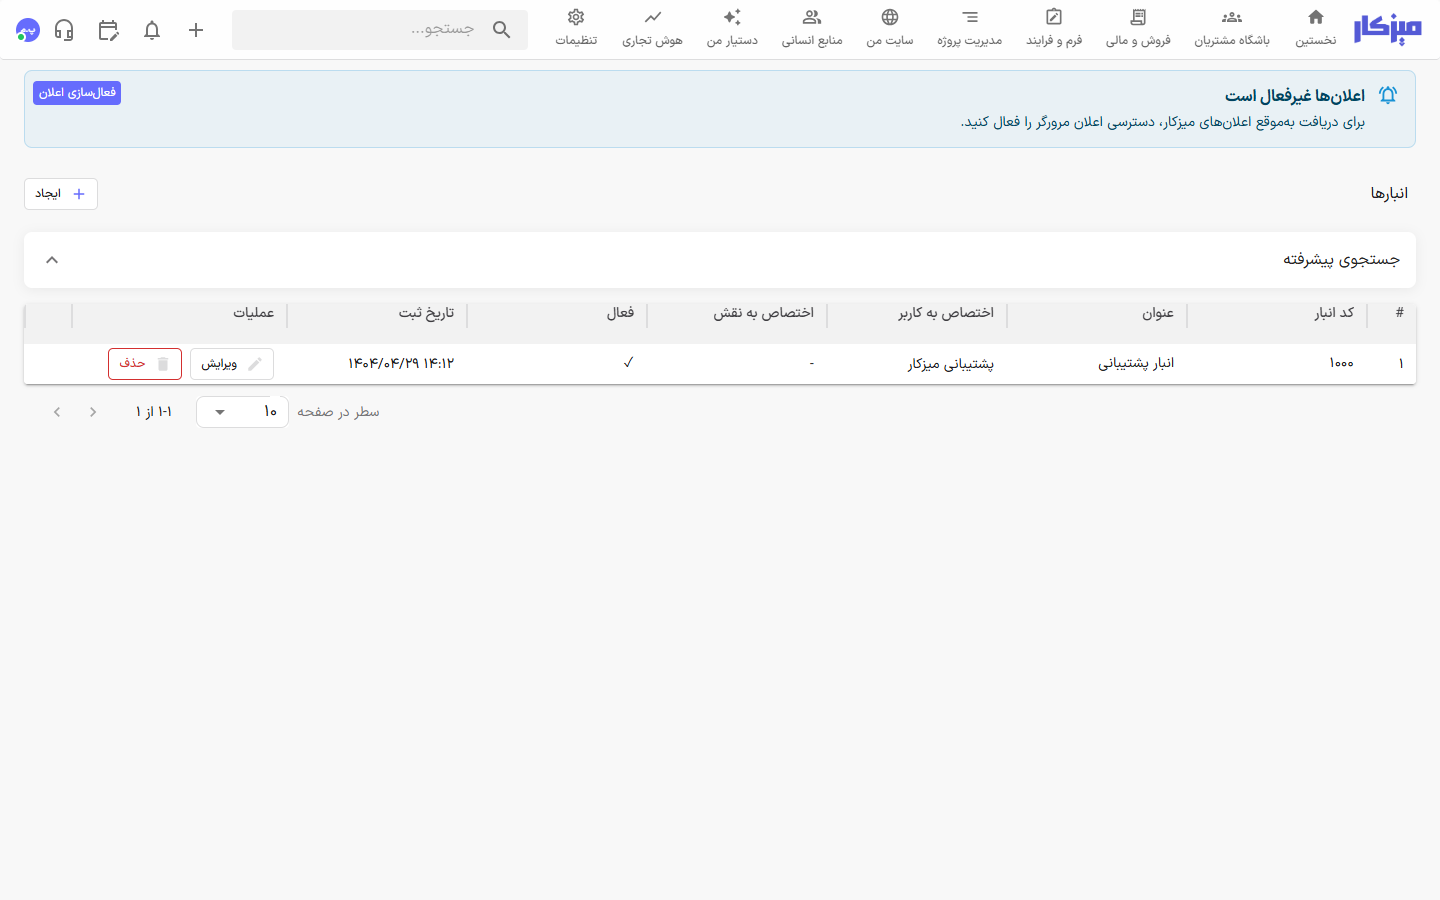Screen dimensions: 1440x900
Task: Open باشگاه مشتریان menu
Action: pyautogui.click(x=1232, y=28)
